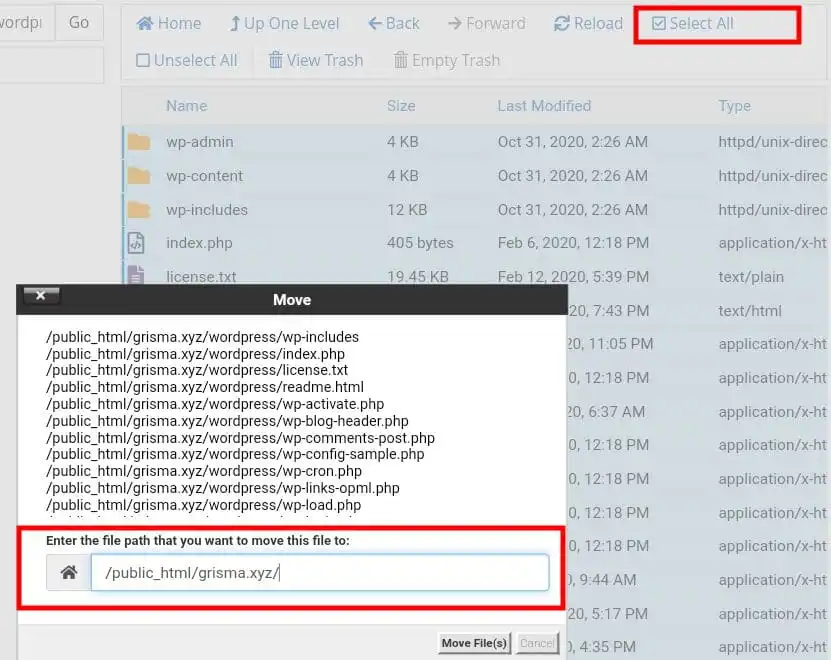Image resolution: width=831 pixels, height=660 pixels.
Task: Click wp-links-opml.php path in Move list
Action: pyautogui.click(x=223, y=488)
